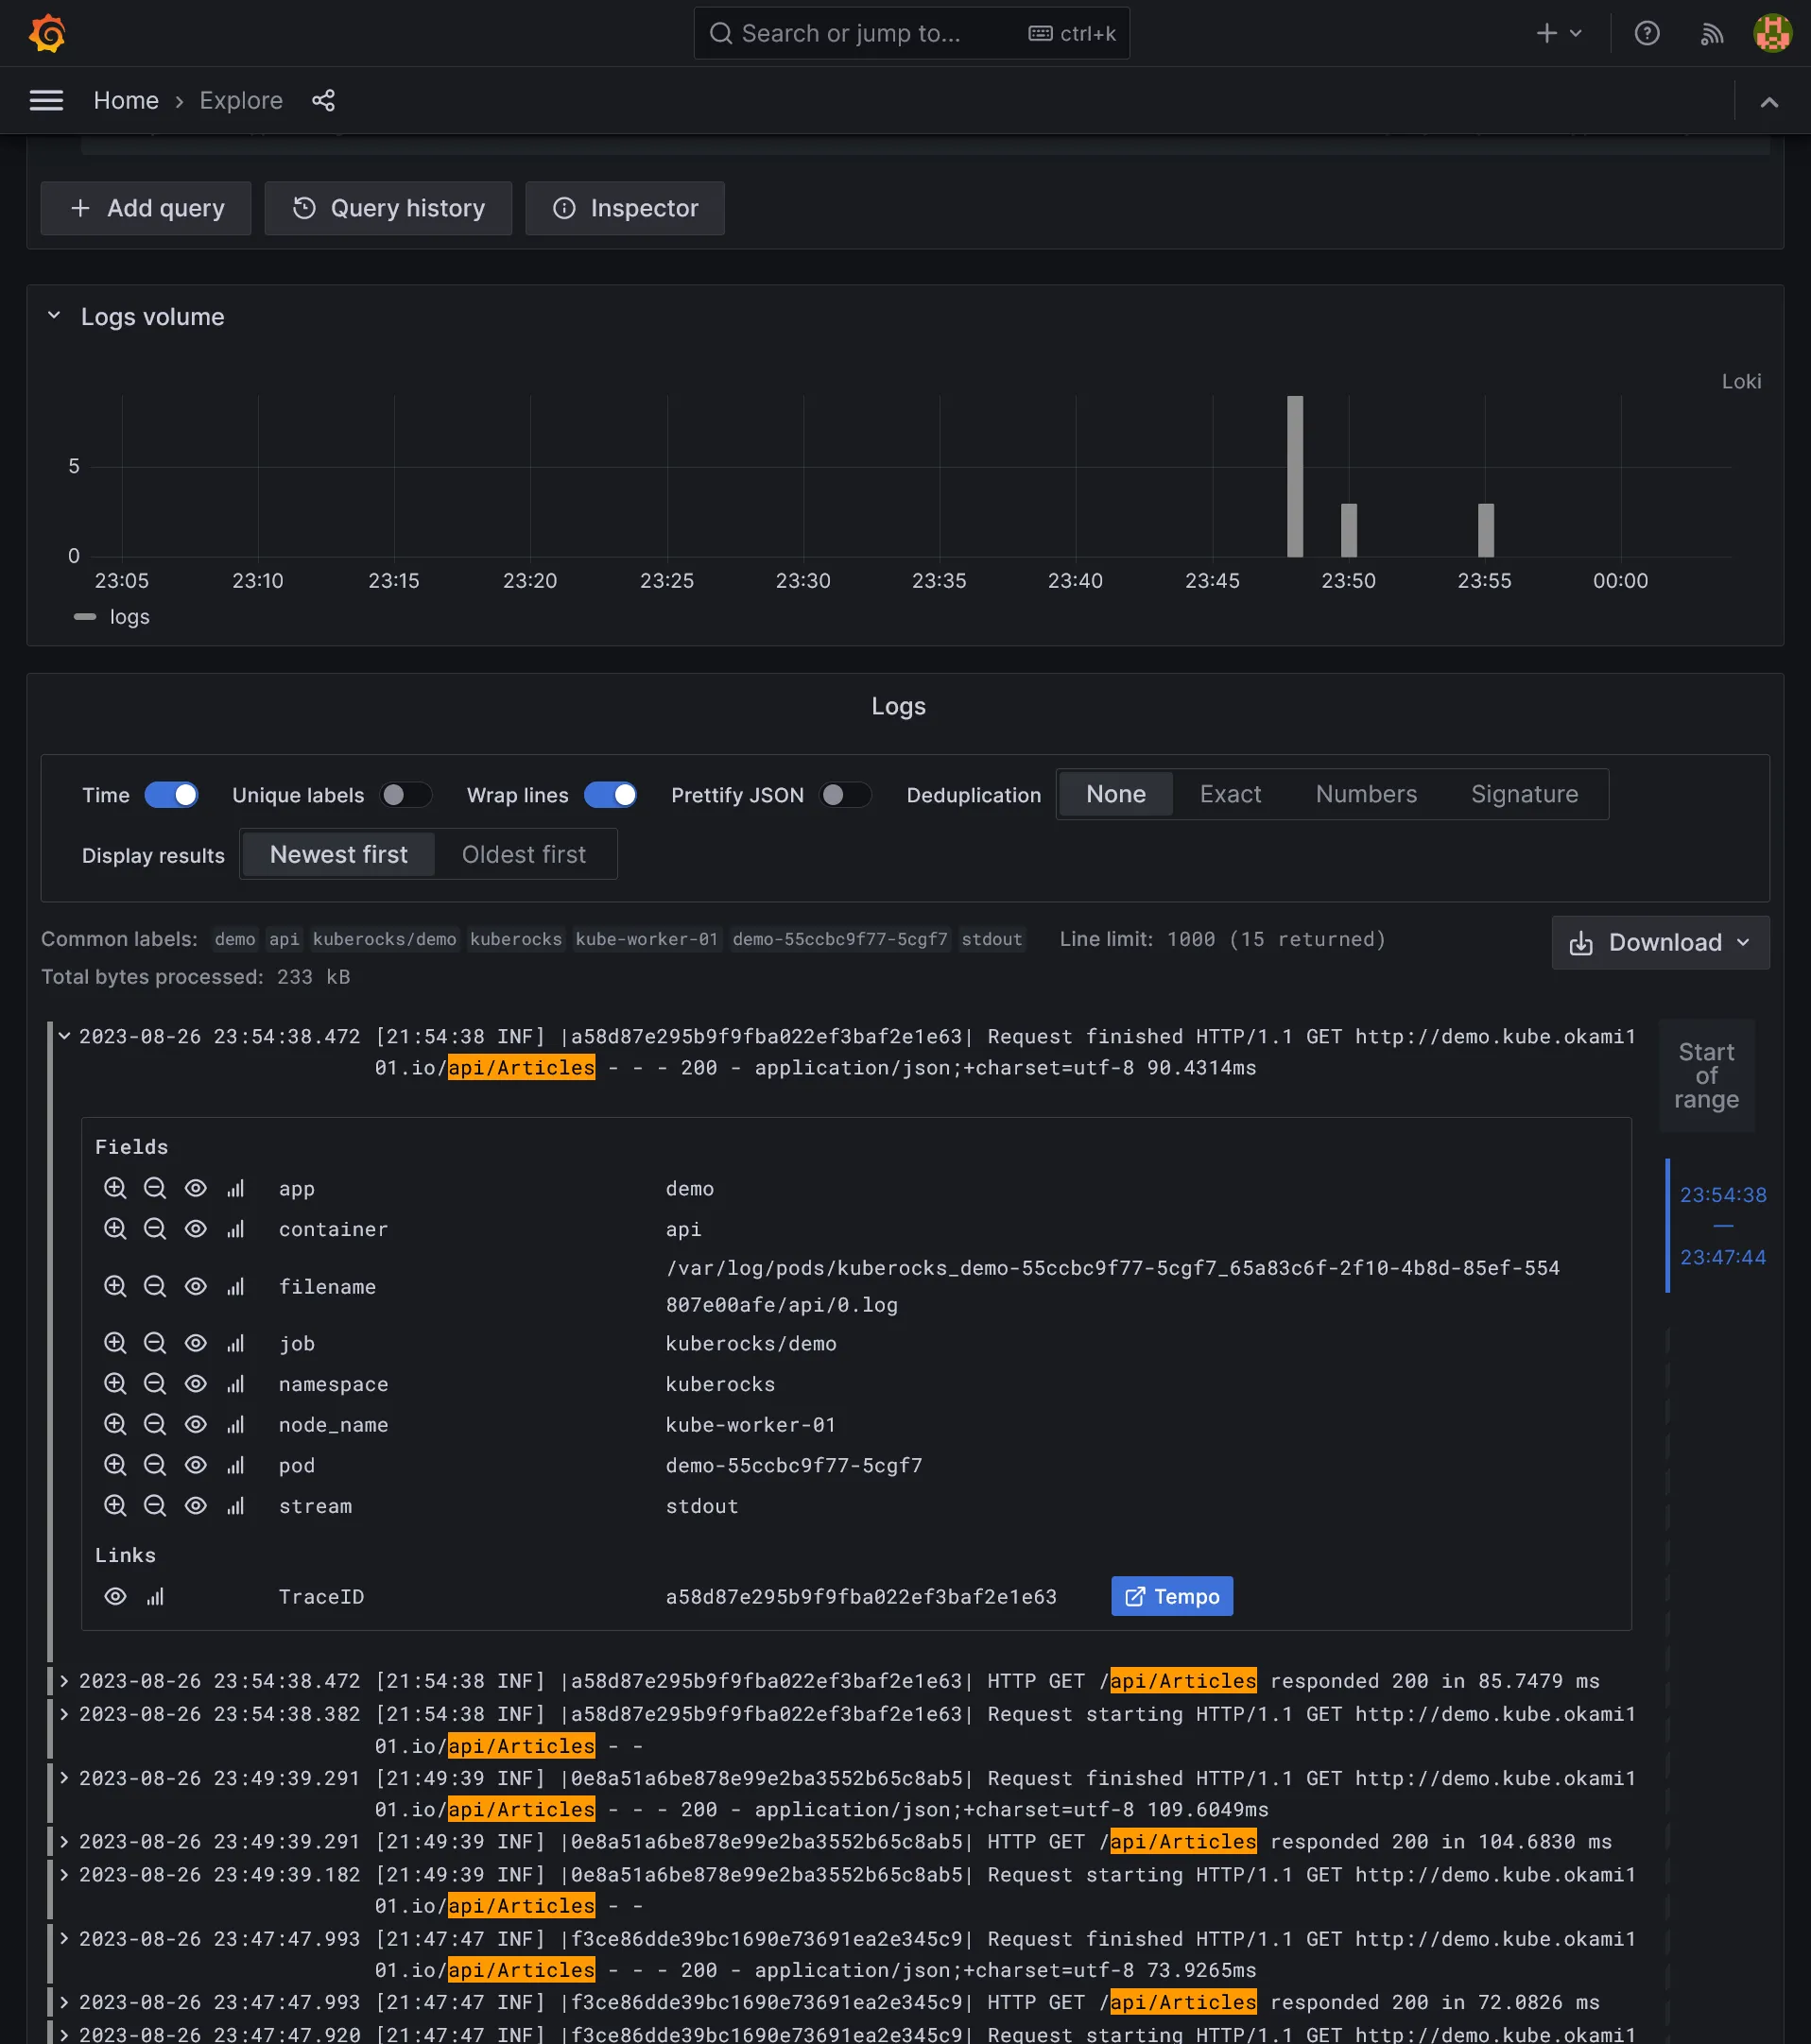Open the Tempo trace link button
The height and width of the screenshot is (2044, 1811).
tap(1171, 1596)
